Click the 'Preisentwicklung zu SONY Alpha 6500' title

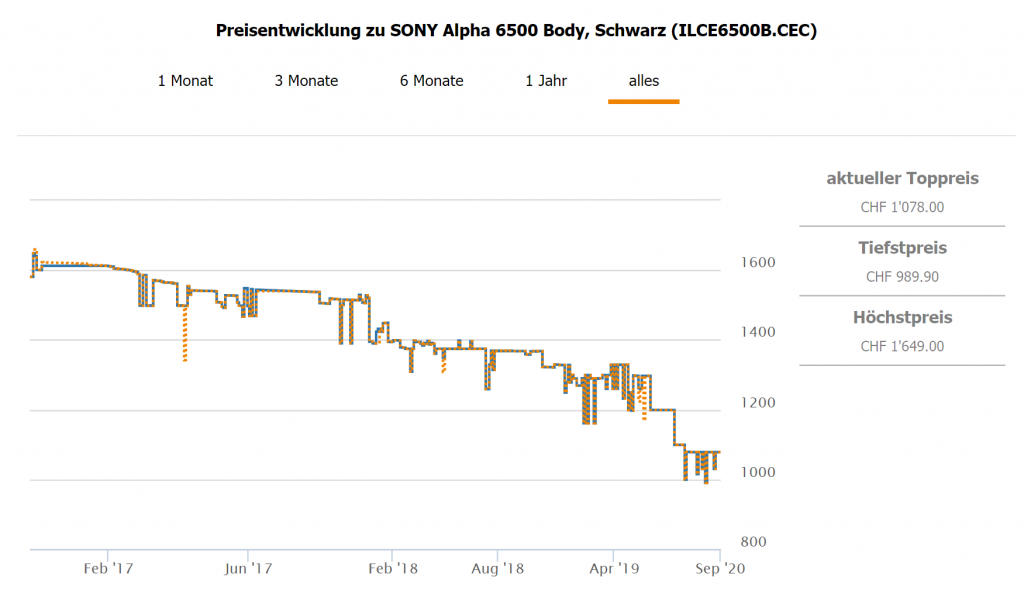tap(516, 31)
